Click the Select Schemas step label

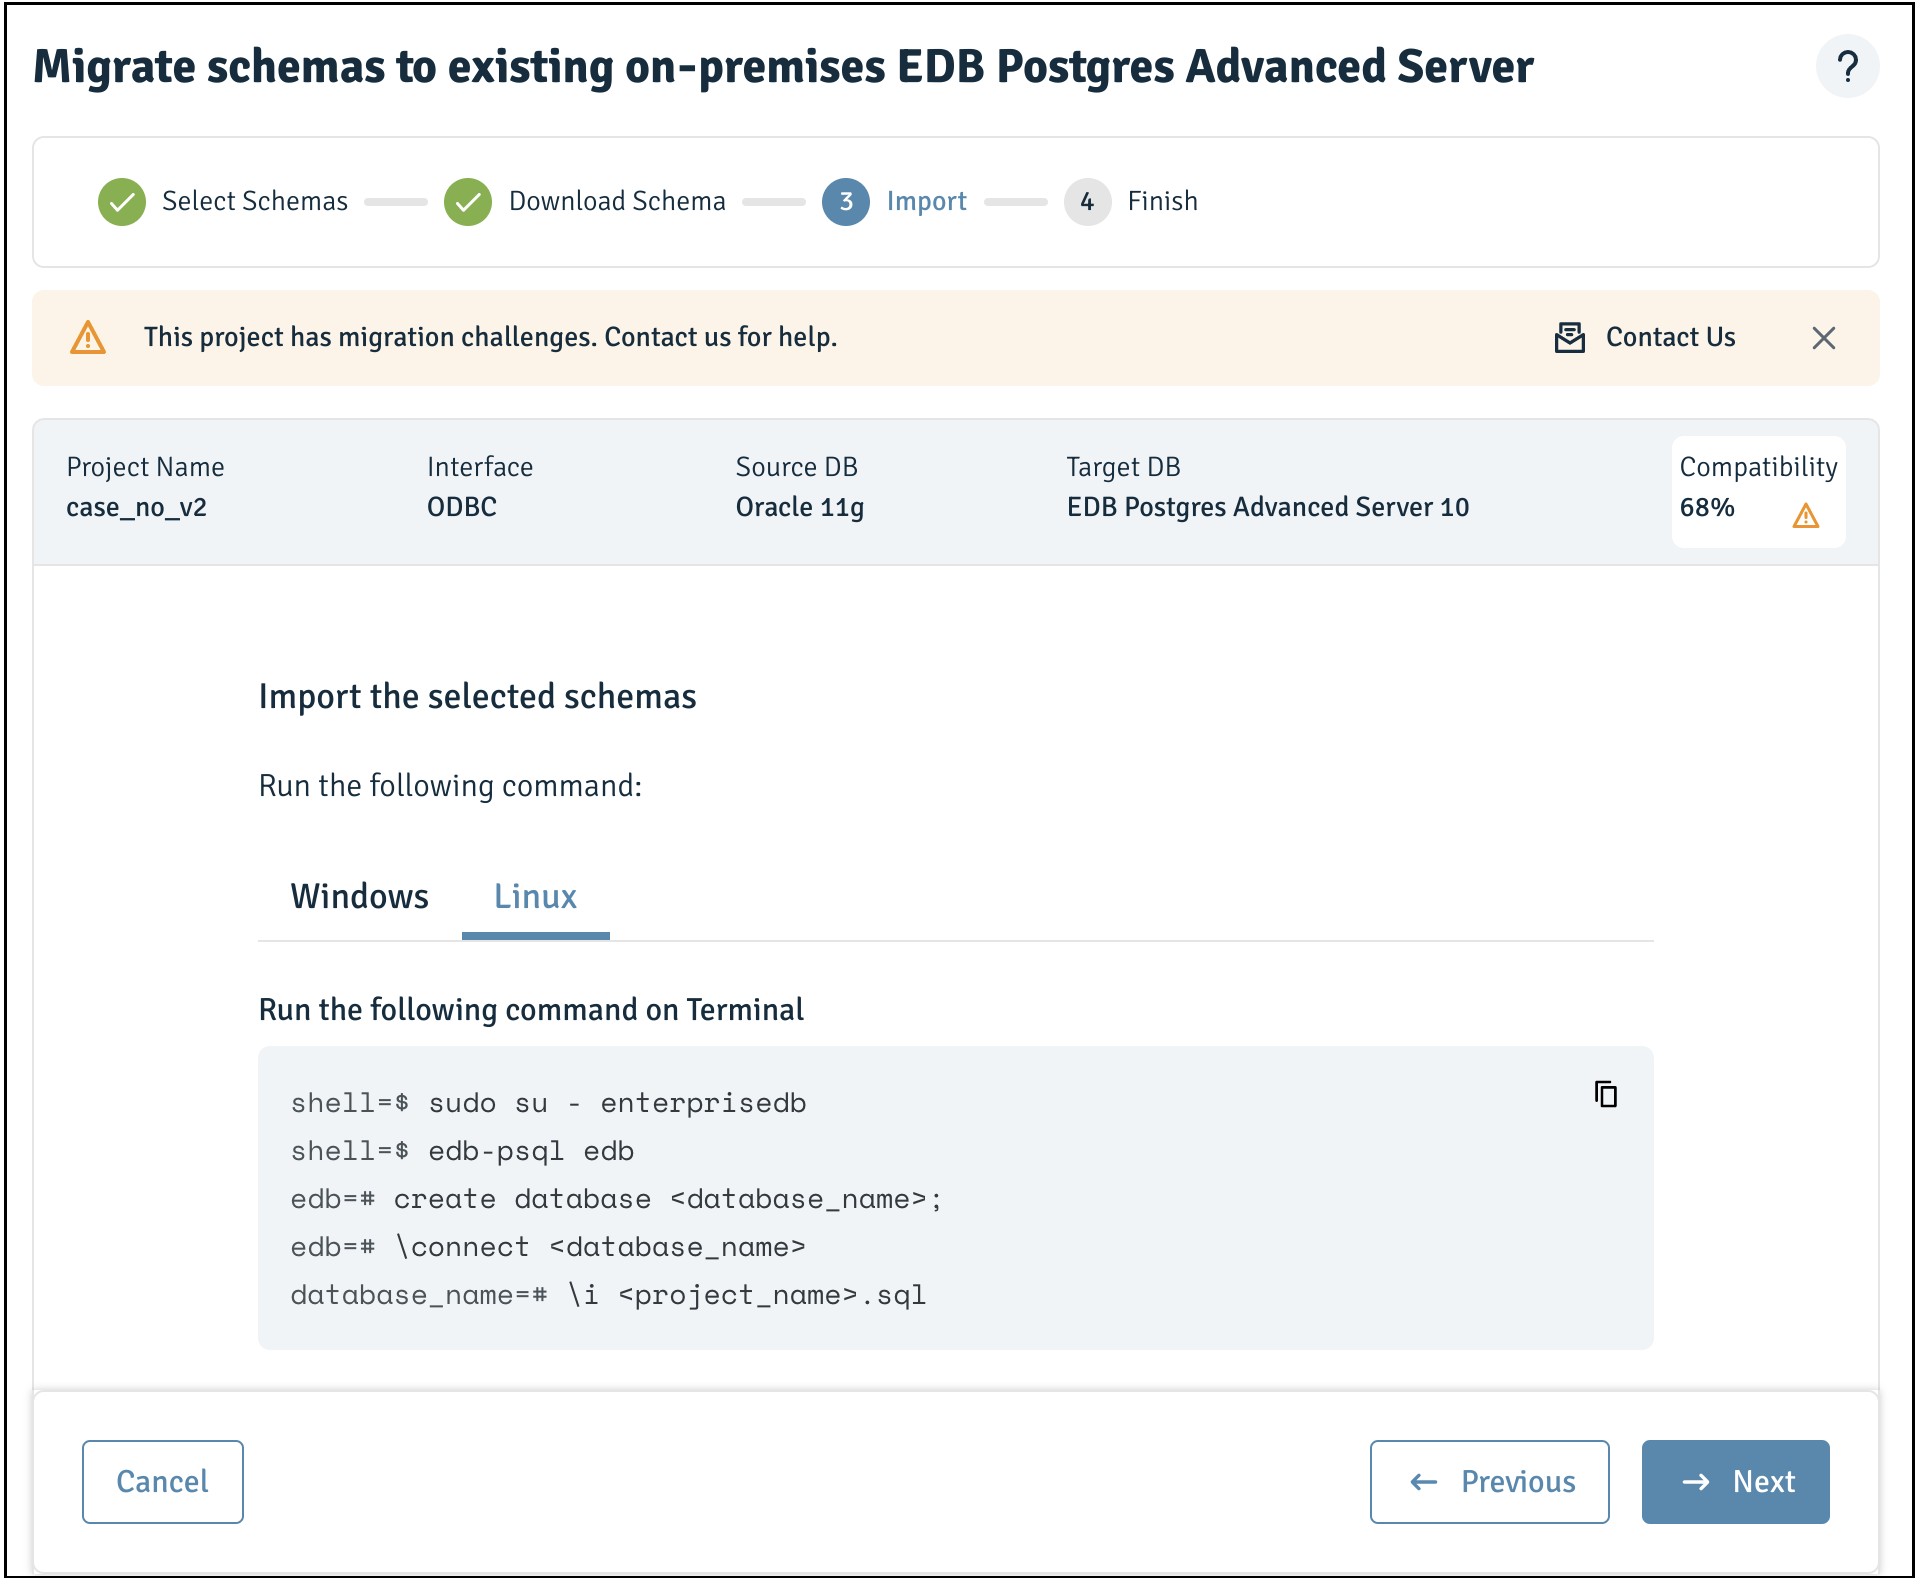point(255,202)
